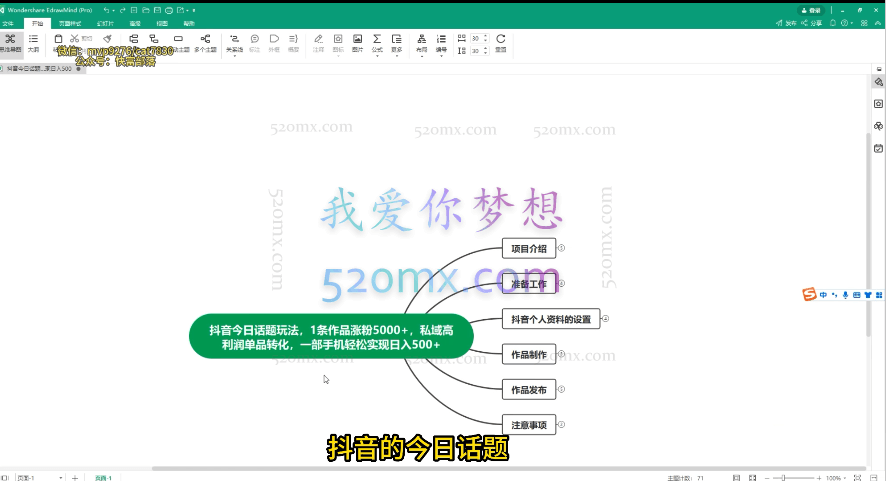Toggle the 准备工作 branch expand circle
The width and height of the screenshot is (886, 481).
[x=561, y=283]
